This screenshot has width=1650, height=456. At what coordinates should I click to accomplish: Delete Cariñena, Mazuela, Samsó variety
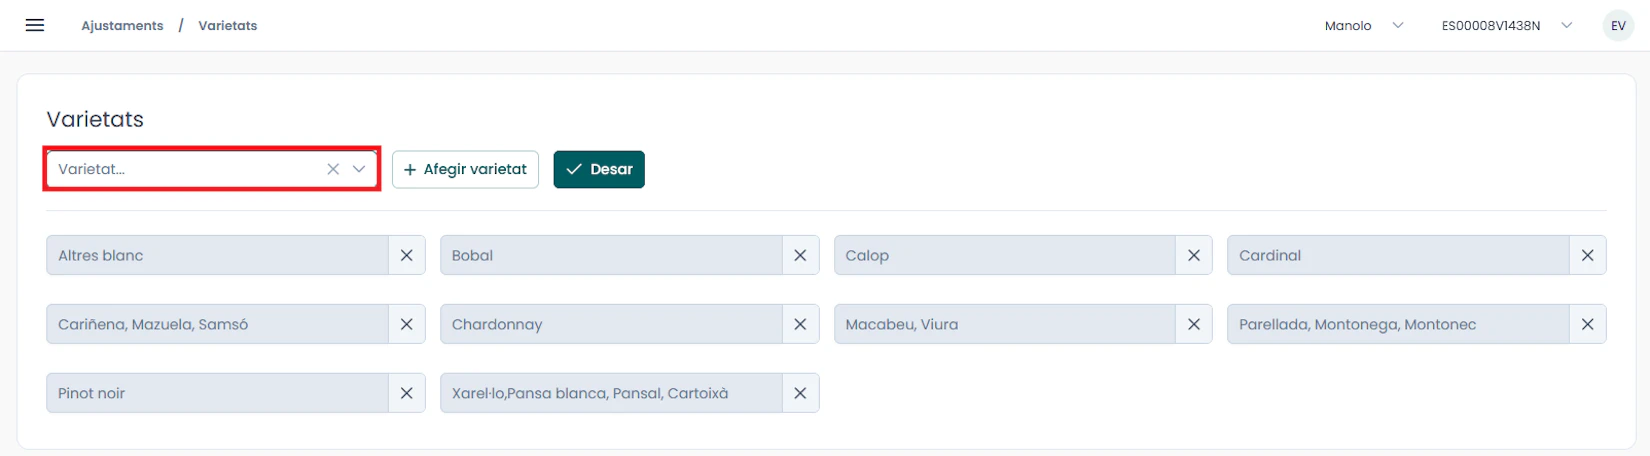click(407, 324)
